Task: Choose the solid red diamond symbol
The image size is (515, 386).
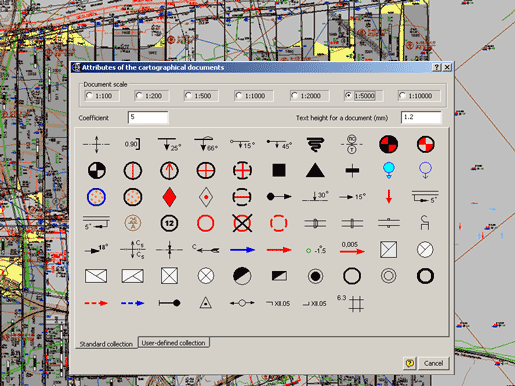Action: 169,197
